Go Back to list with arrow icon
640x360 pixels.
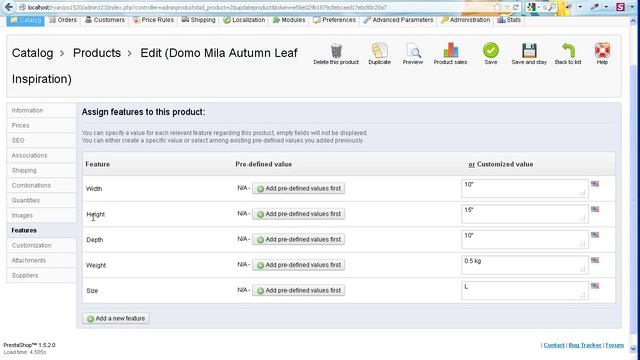[568, 51]
